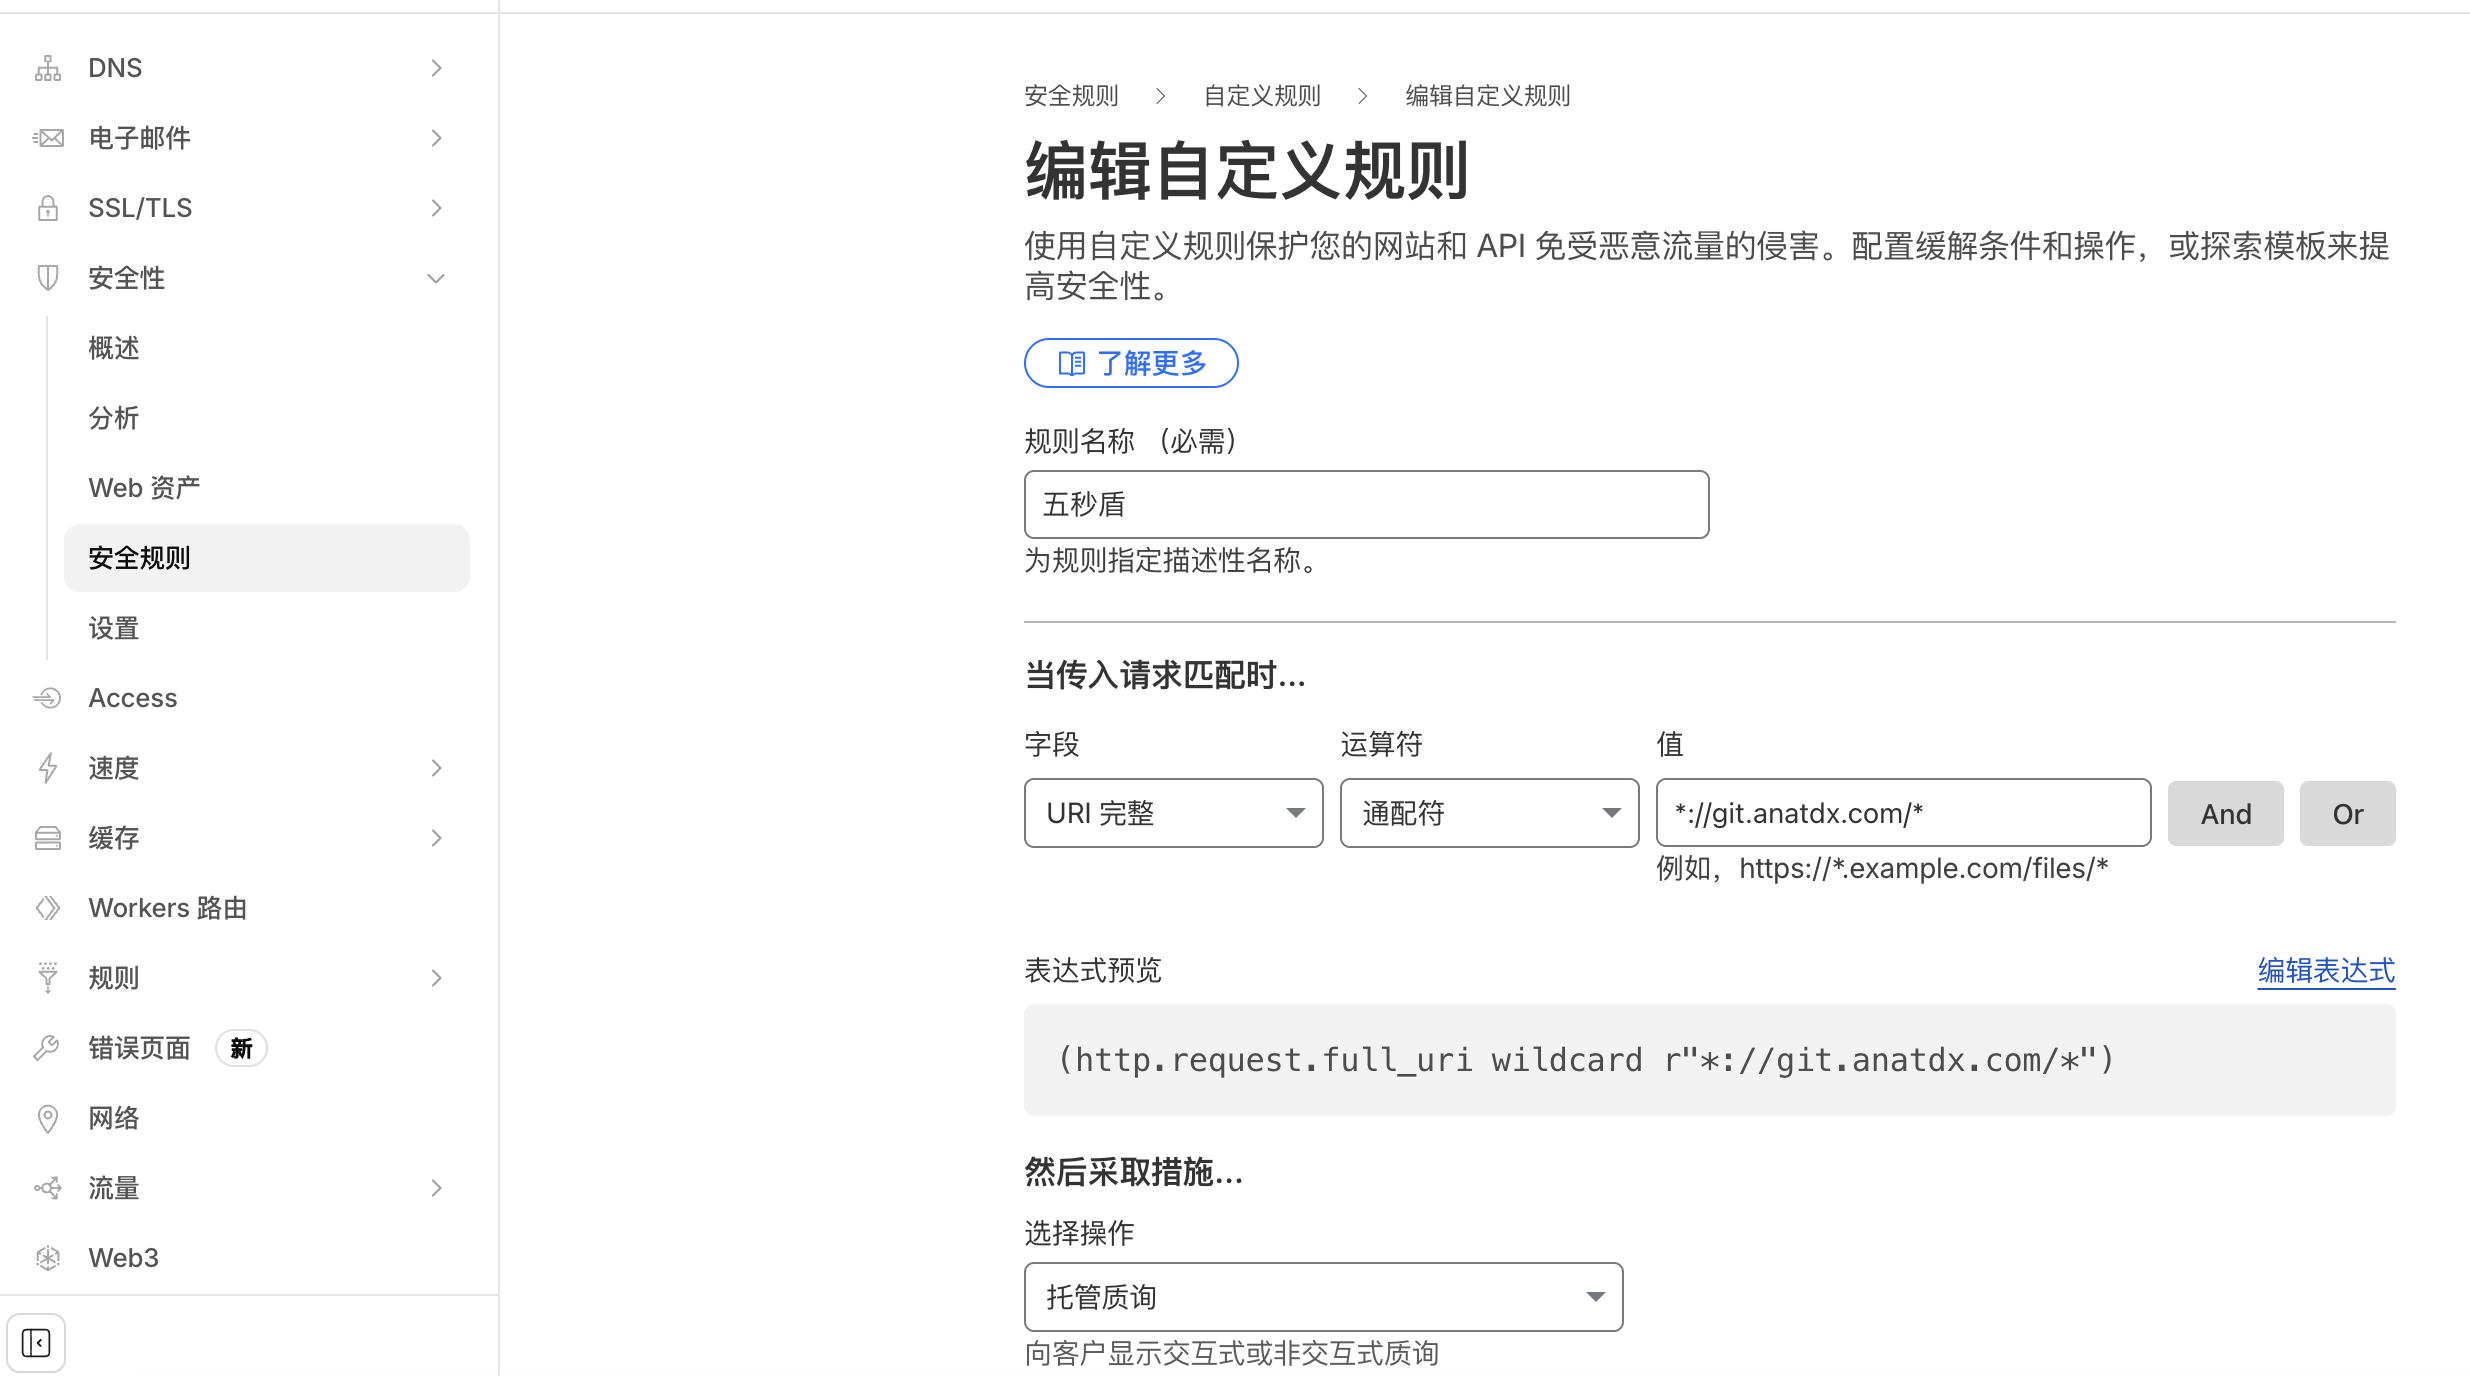The height and width of the screenshot is (1376, 2470).
Task: Go to Web 资产 submenu item
Action: point(144,488)
